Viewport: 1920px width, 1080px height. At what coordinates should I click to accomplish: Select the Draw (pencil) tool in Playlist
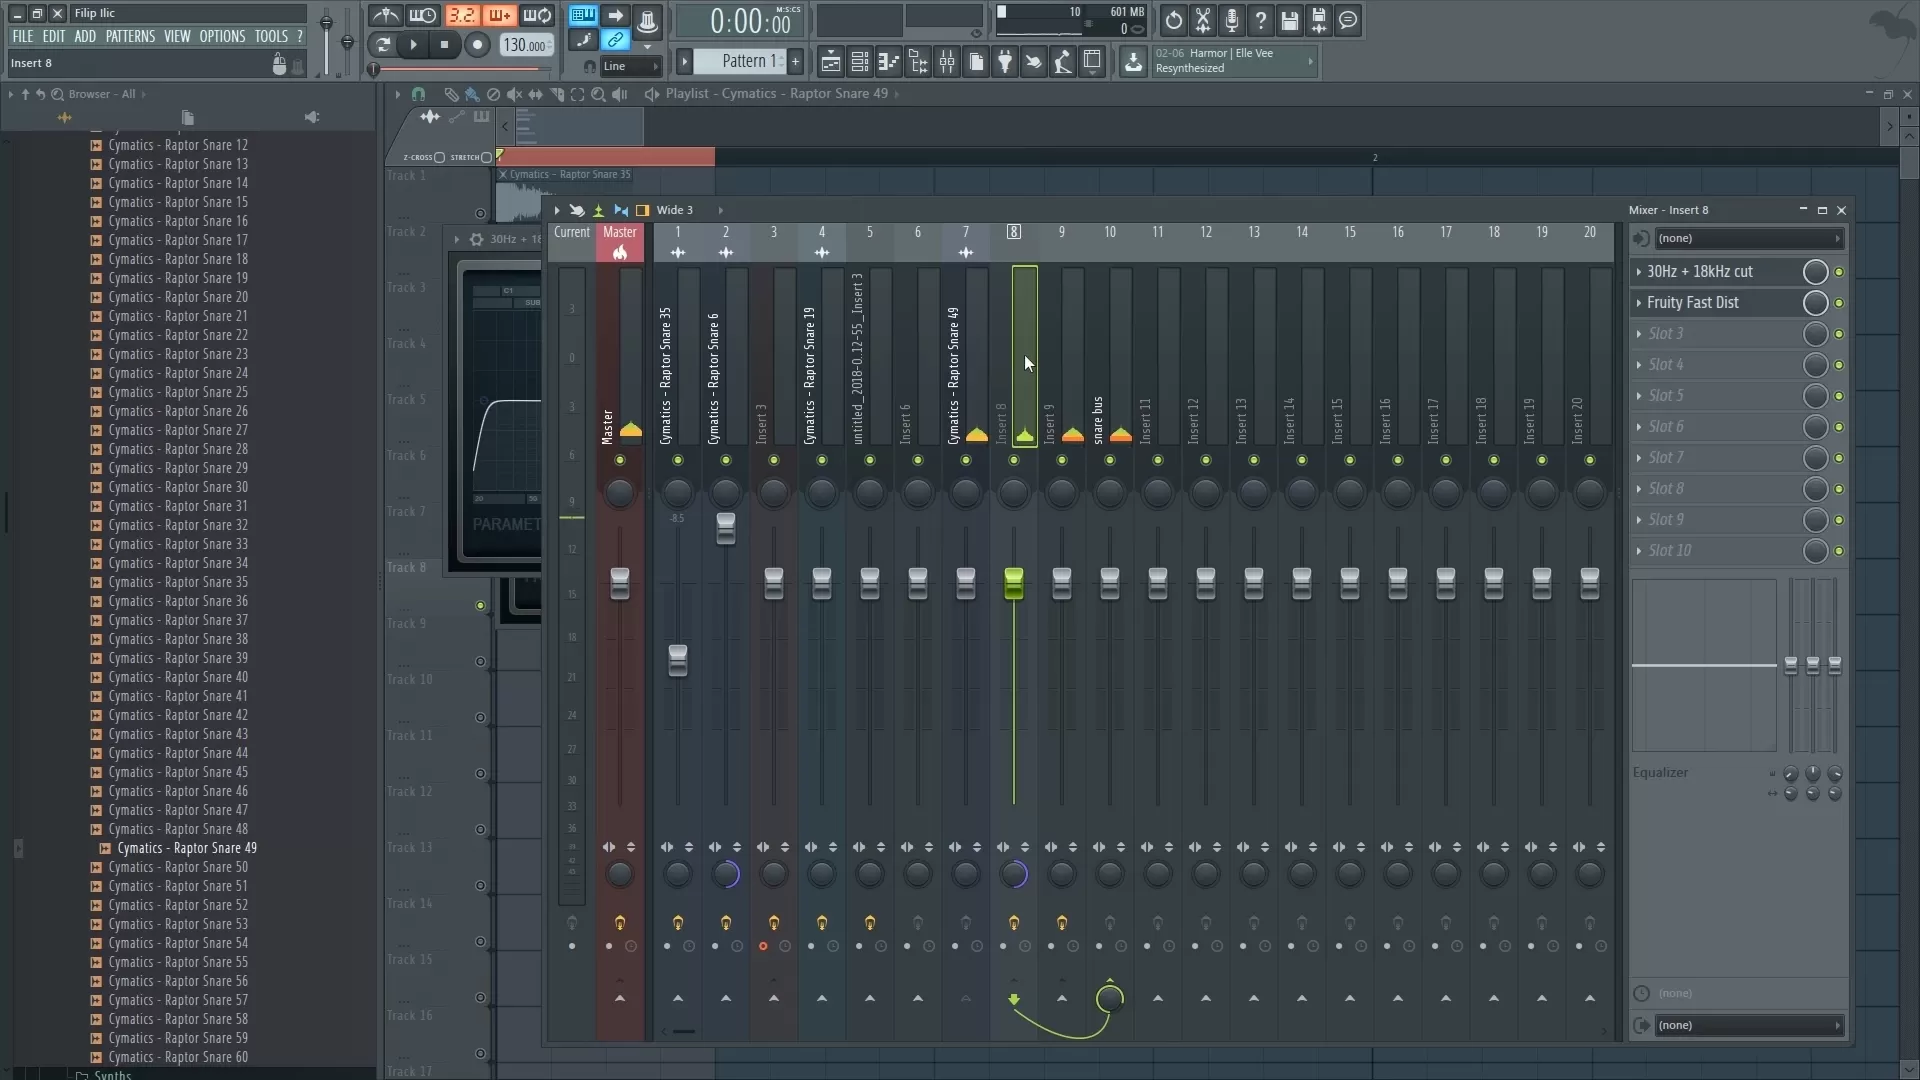coord(452,94)
